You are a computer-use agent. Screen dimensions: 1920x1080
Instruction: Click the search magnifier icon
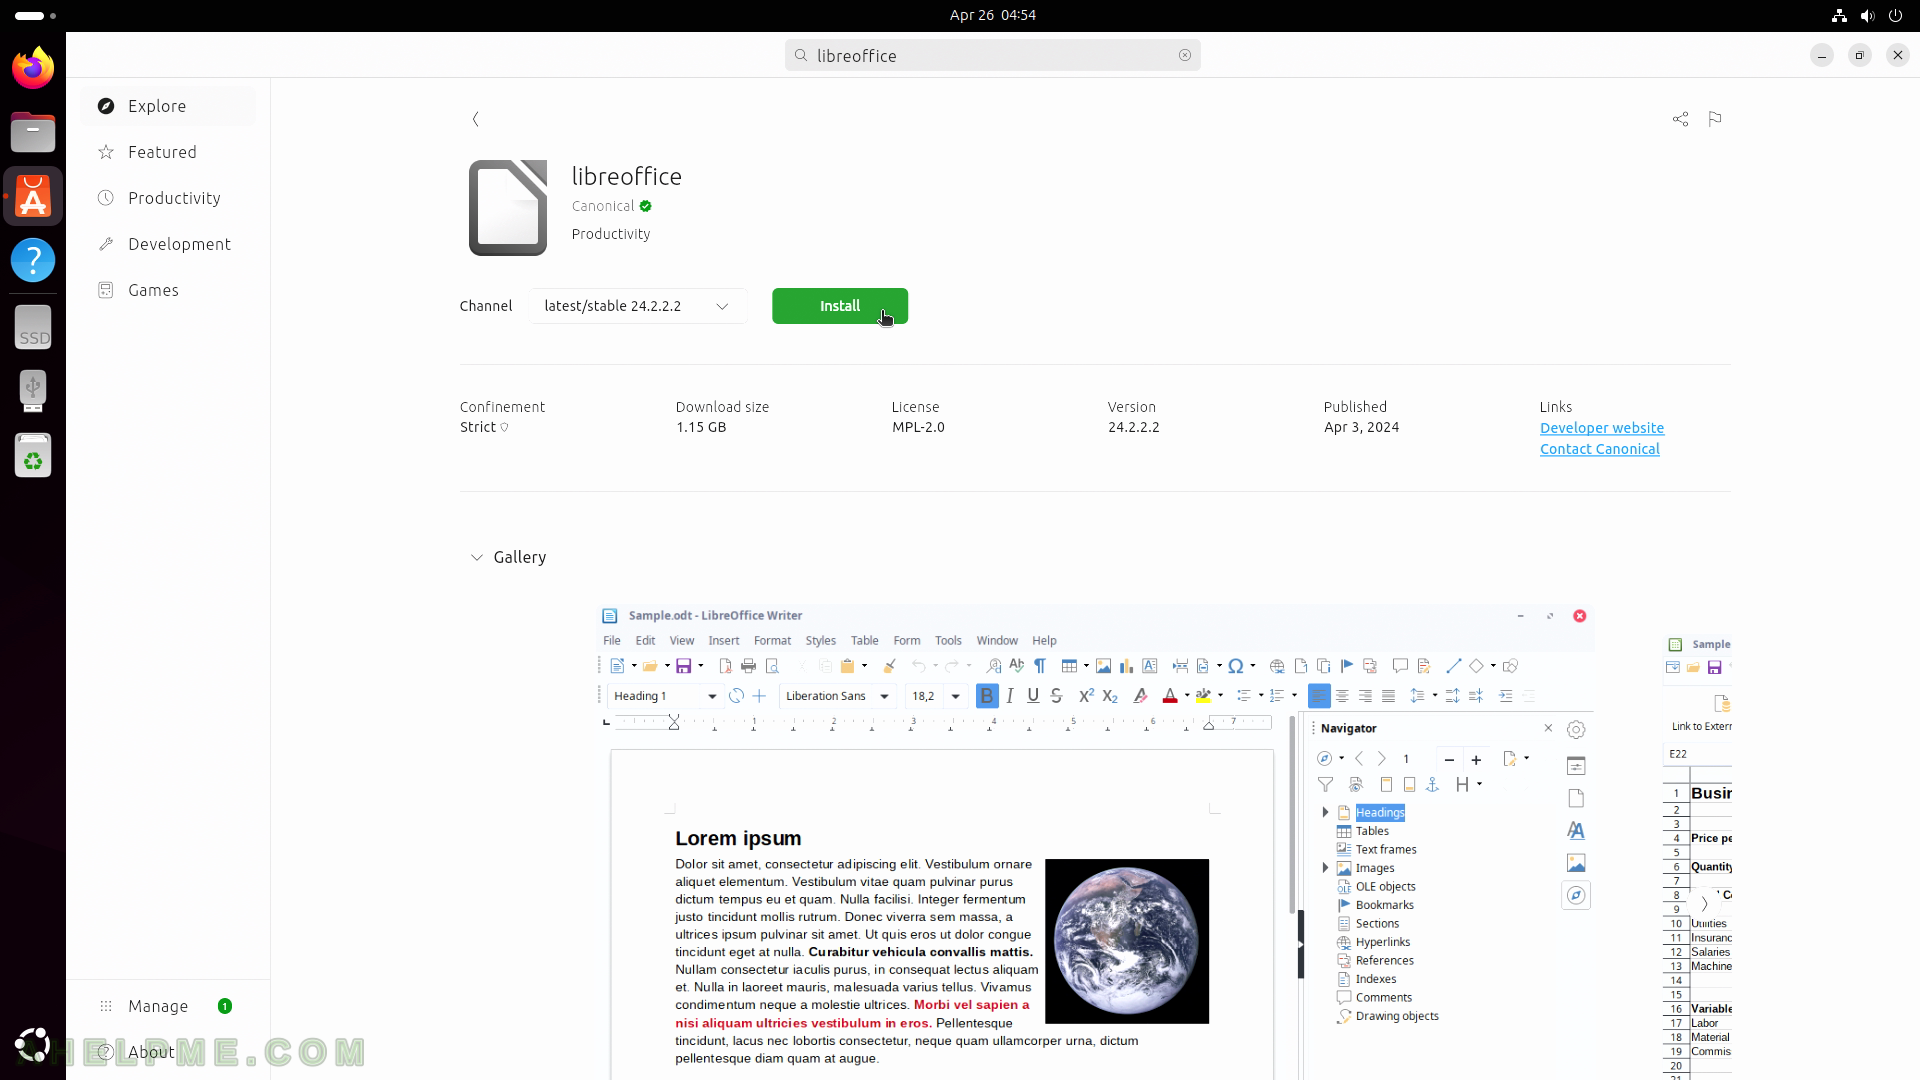(x=801, y=55)
